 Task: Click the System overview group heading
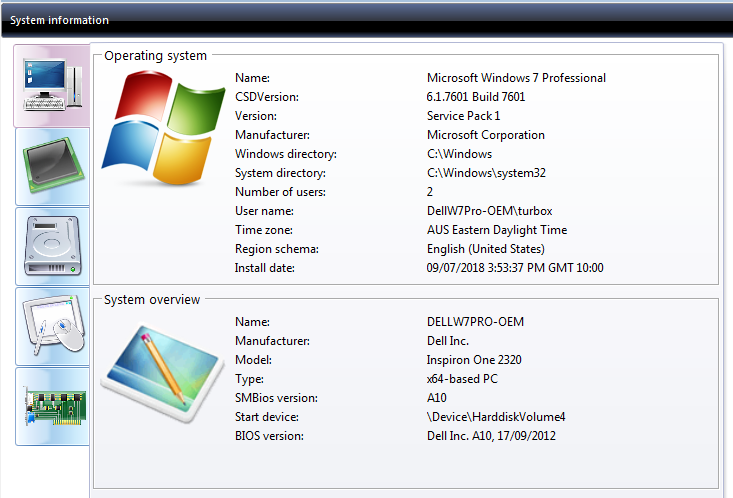(152, 299)
